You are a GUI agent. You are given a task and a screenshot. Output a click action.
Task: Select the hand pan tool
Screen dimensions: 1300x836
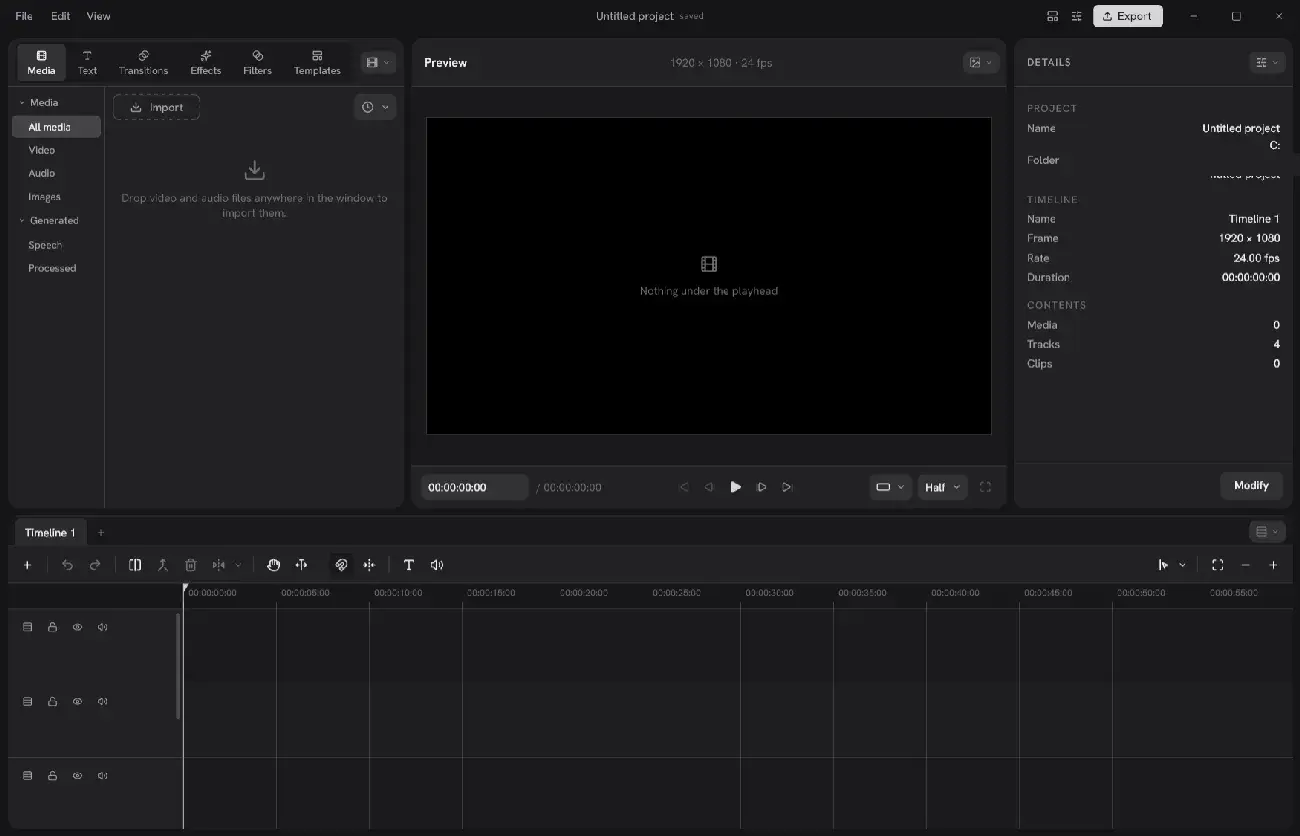pyautogui.click(x=273, y=565)
